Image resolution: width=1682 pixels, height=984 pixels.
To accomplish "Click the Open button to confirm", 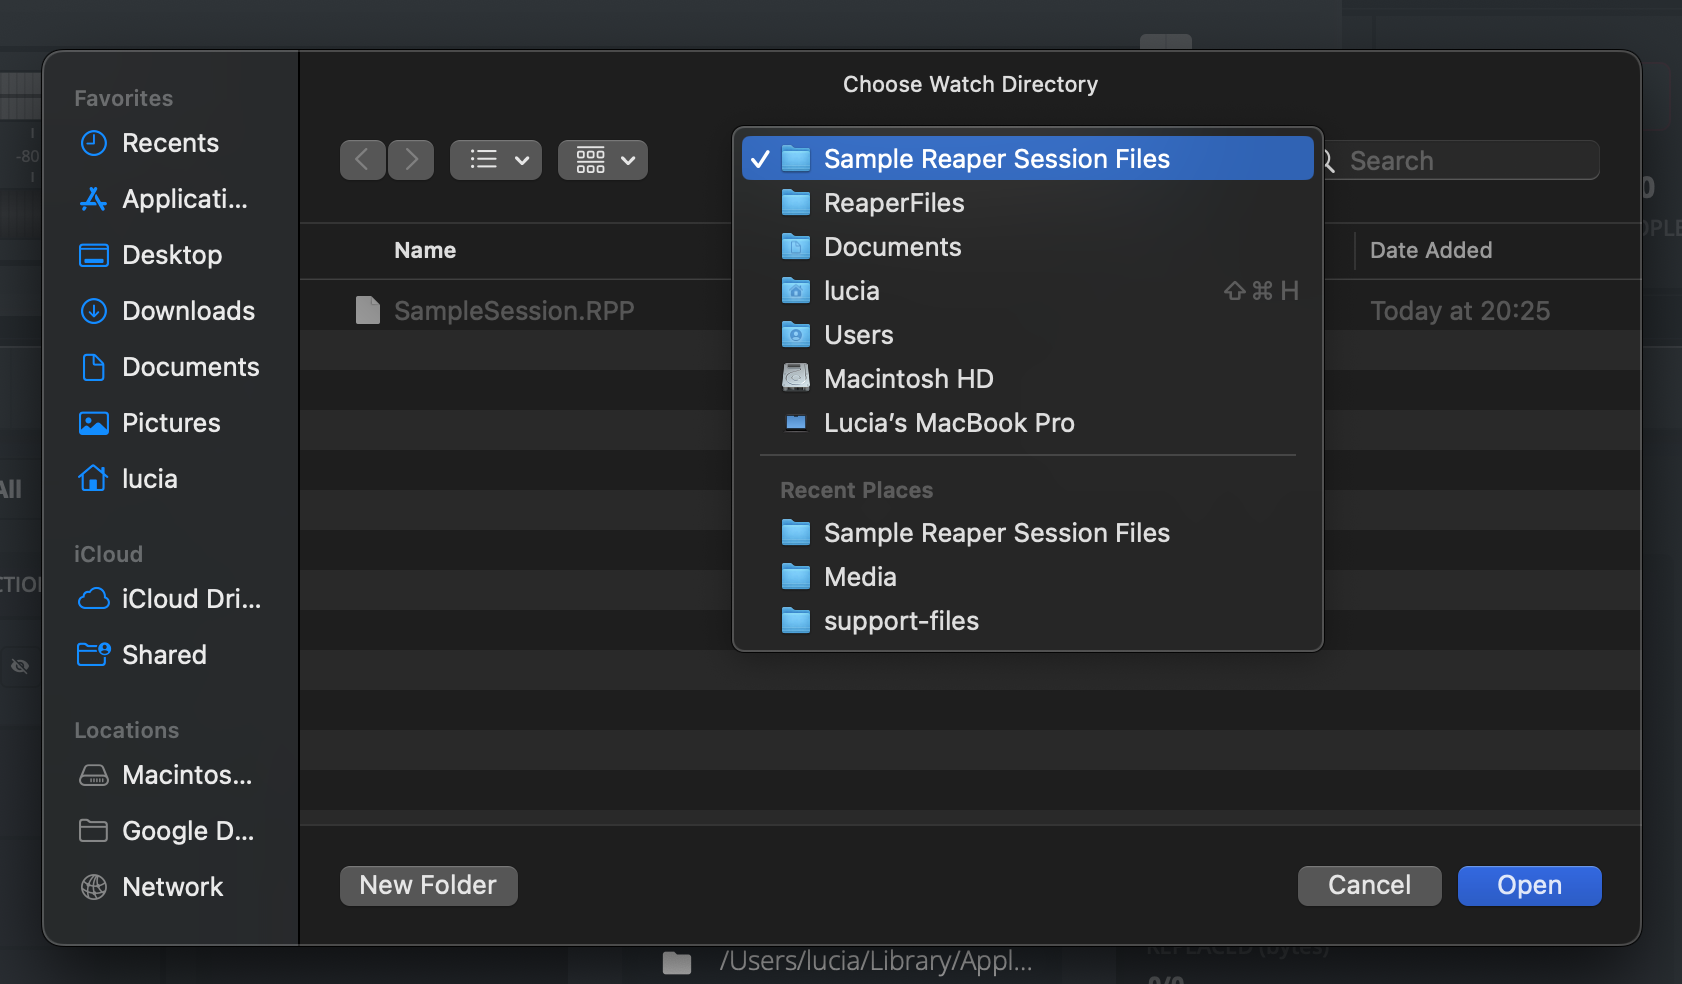I will [x=1528, y=886].
